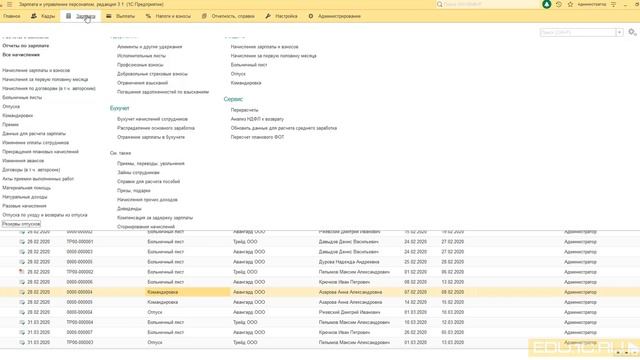Open Бухучет начислений сотрудников link

[152, 119]
